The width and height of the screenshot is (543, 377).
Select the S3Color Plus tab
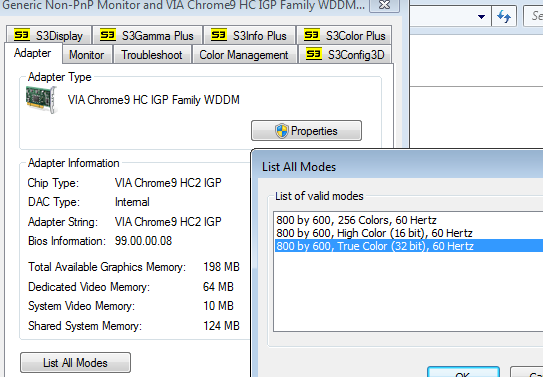click(x=345, y=35)
